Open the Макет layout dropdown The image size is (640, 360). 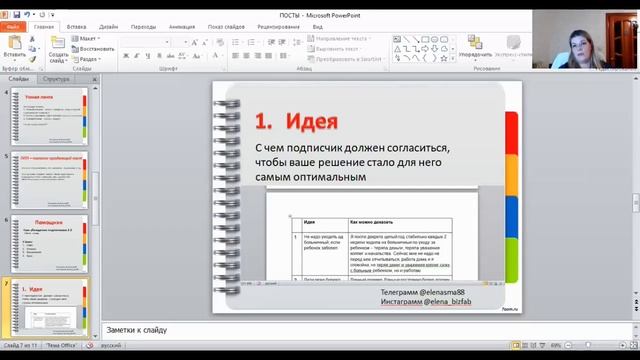coord(86,38)
